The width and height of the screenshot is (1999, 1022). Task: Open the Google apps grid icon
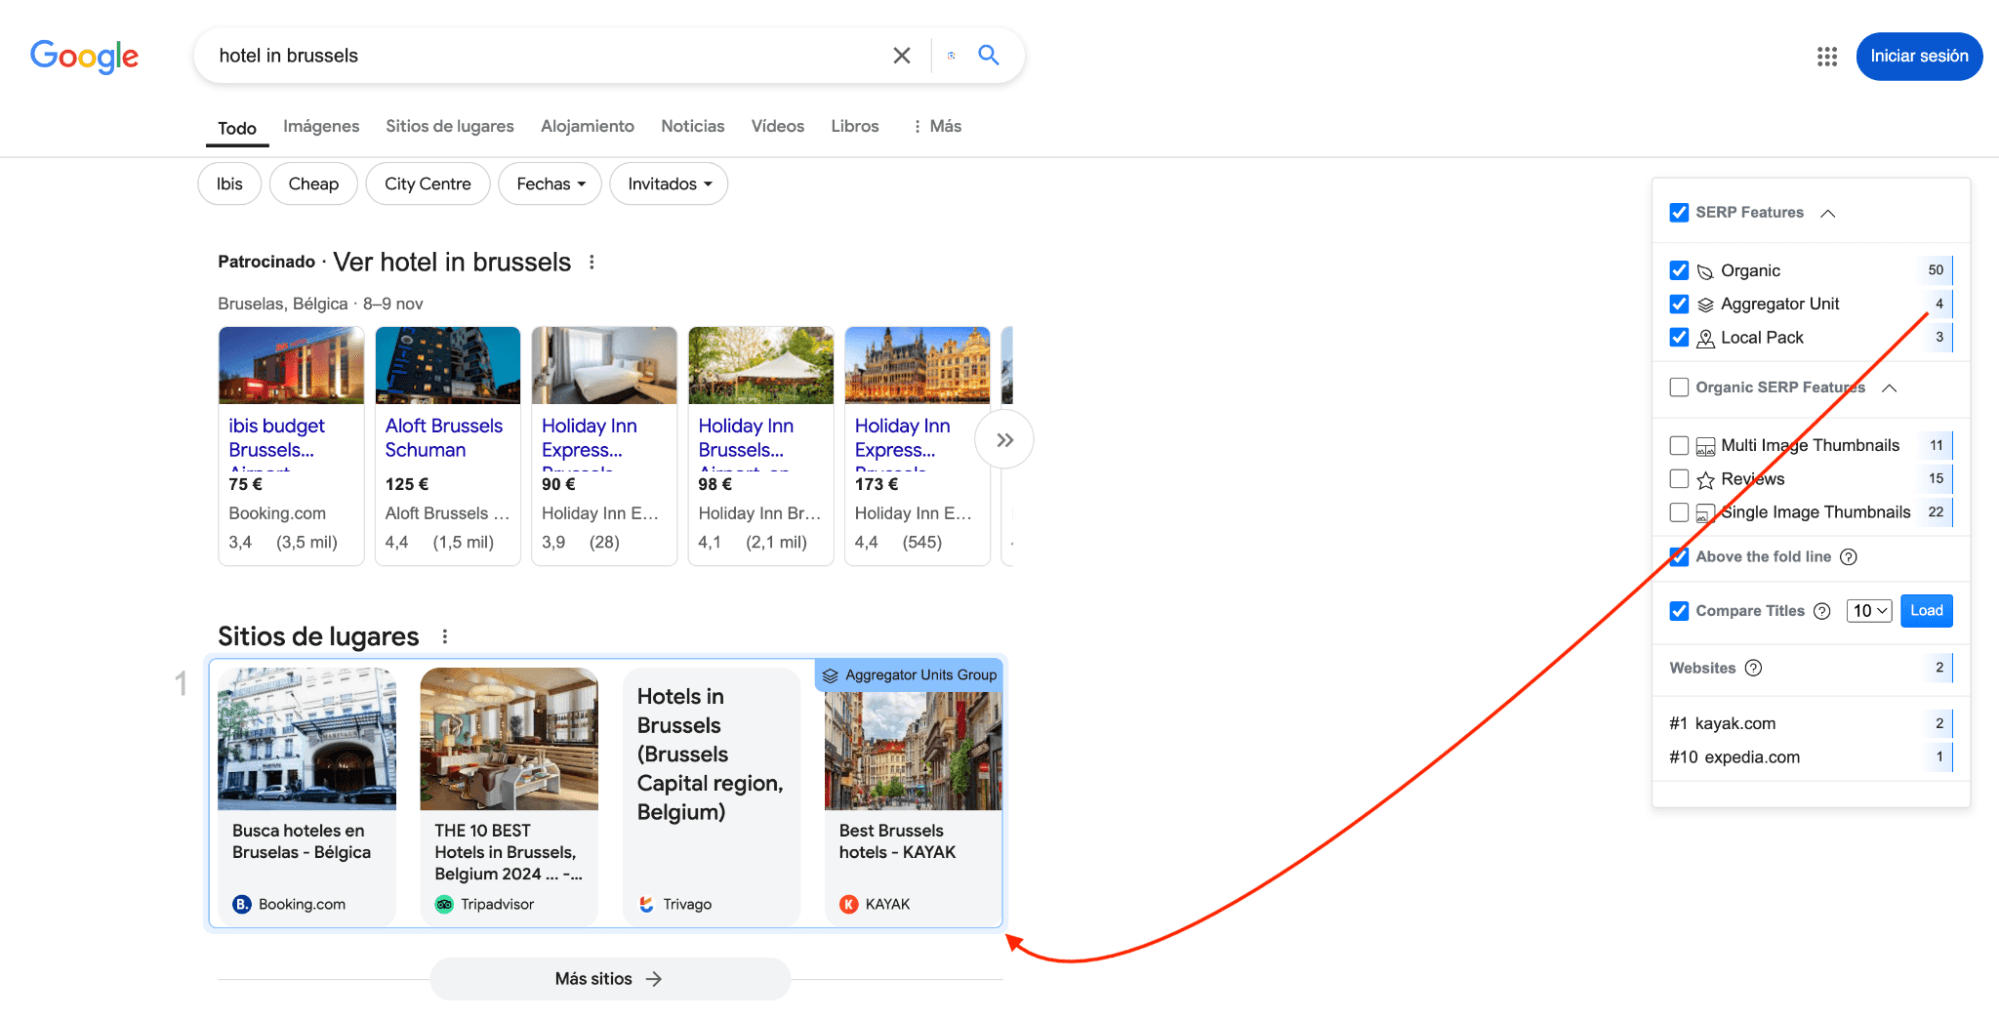[x=1827, y=56]
